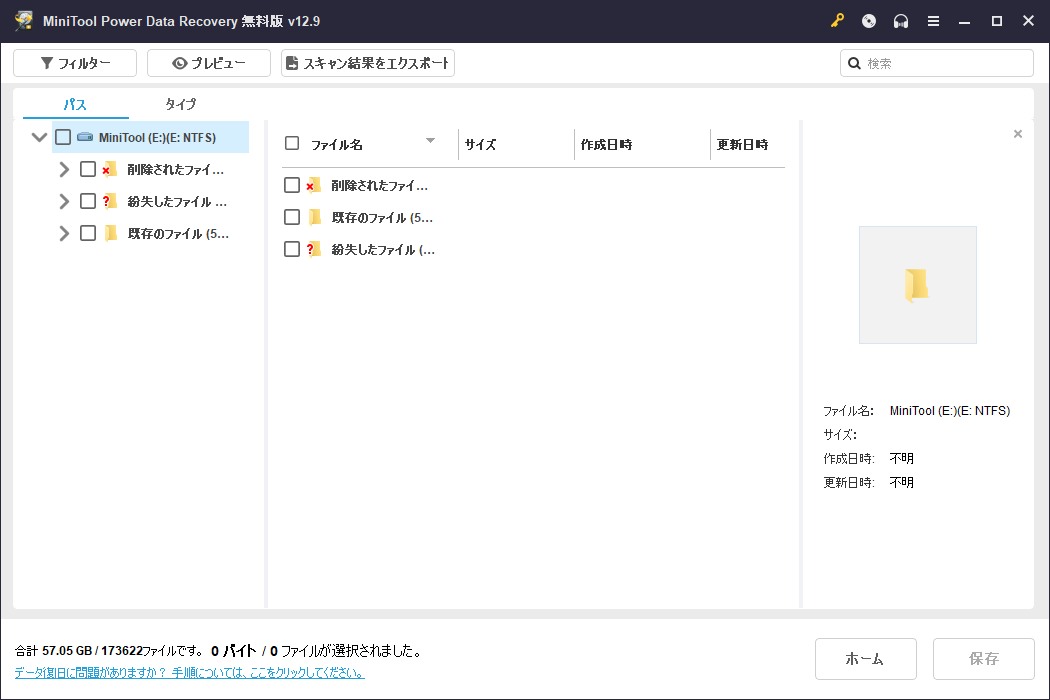Screen dimensions: 1050x700
Task: Select 削除されたファイ… label in tree
Action: pos(175,169)
